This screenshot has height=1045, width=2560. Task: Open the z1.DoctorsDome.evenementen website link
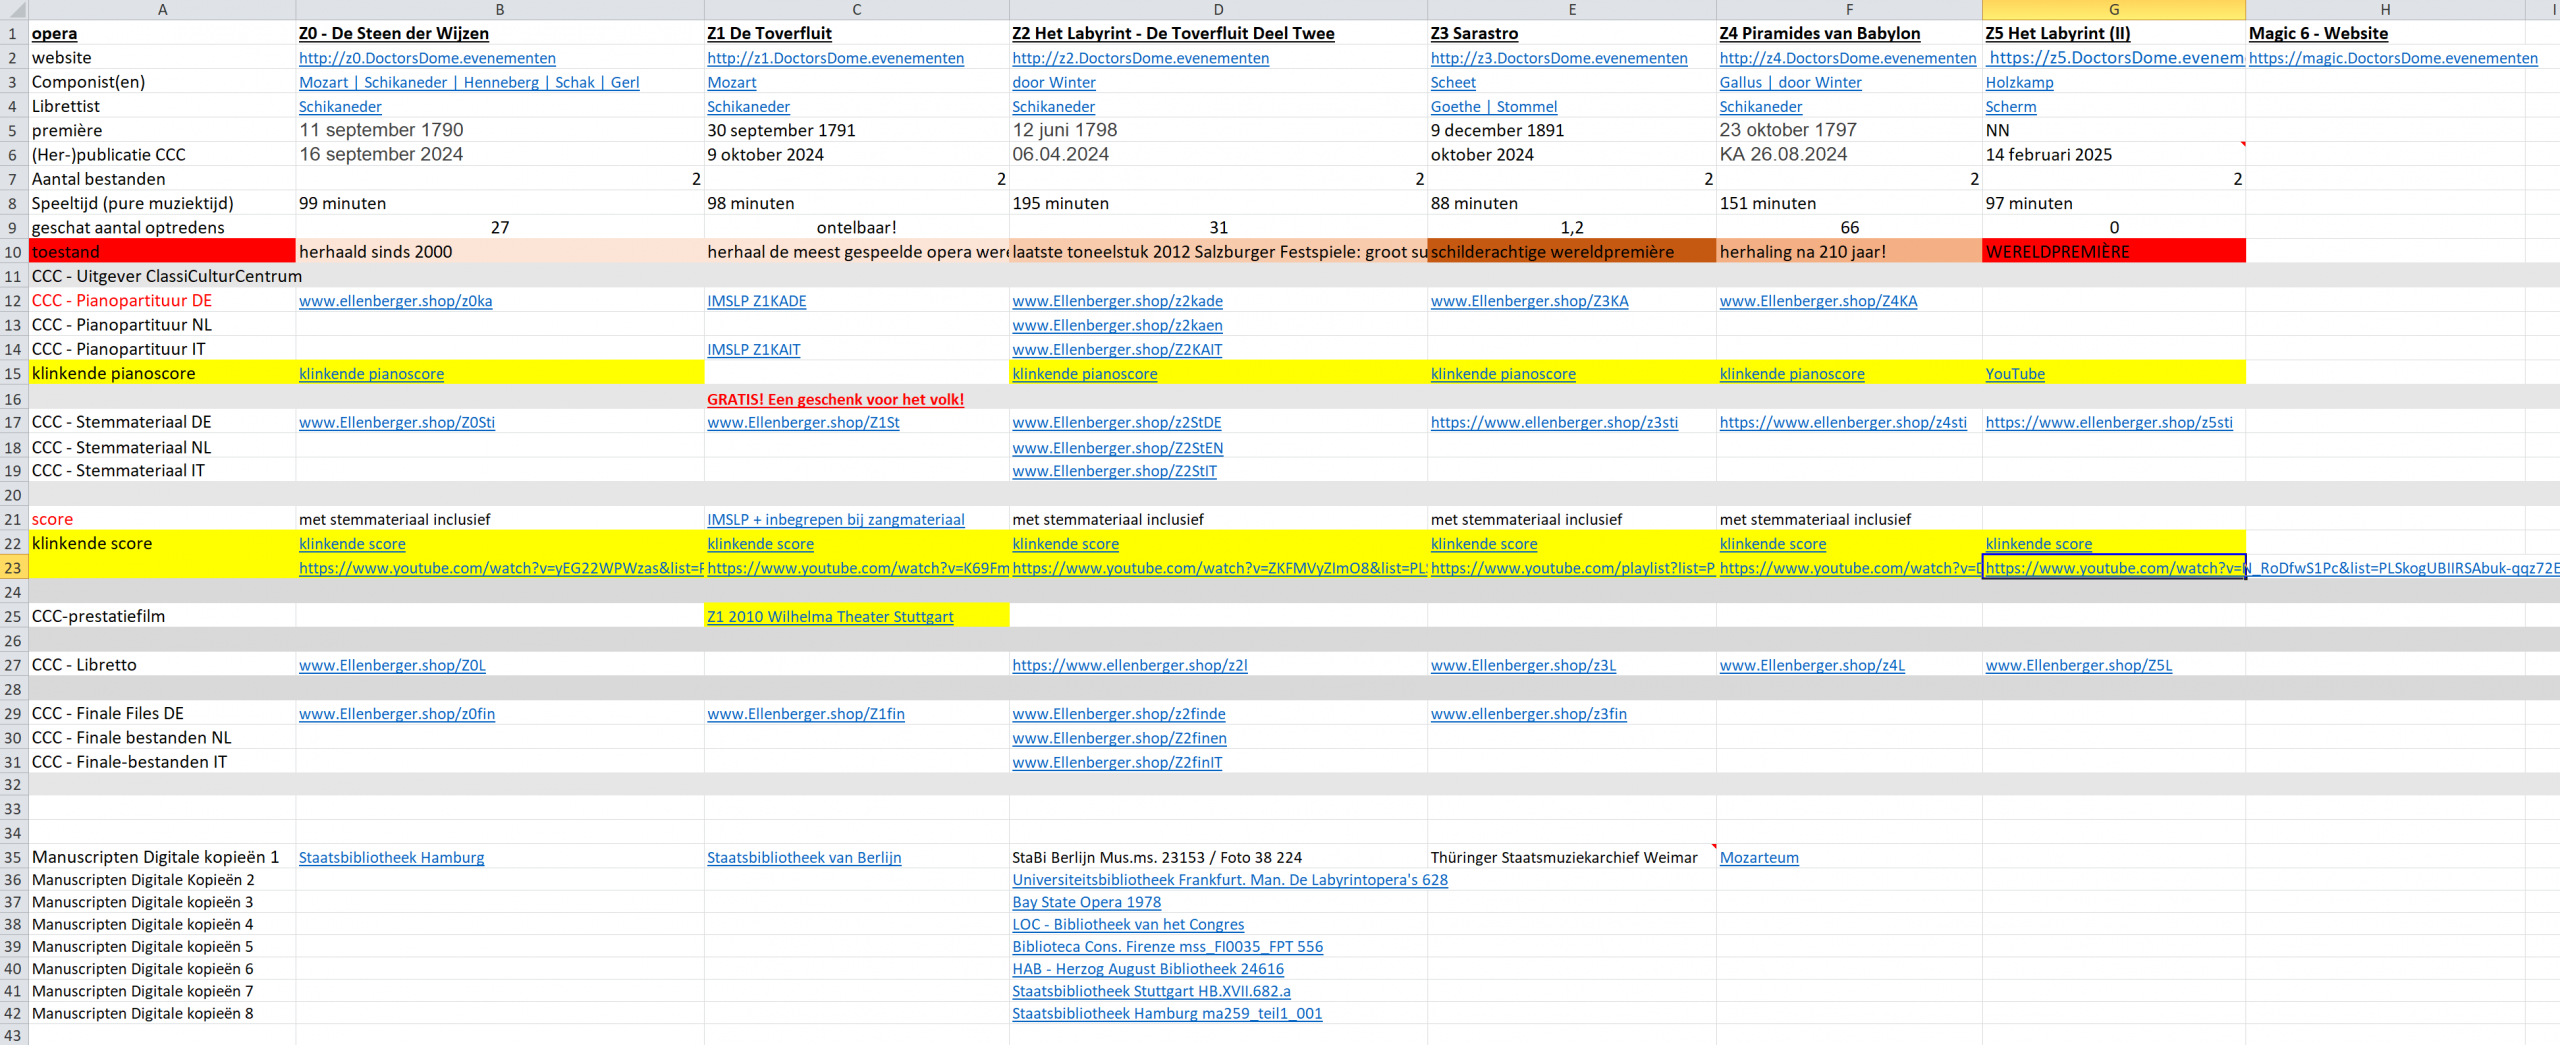835,58
